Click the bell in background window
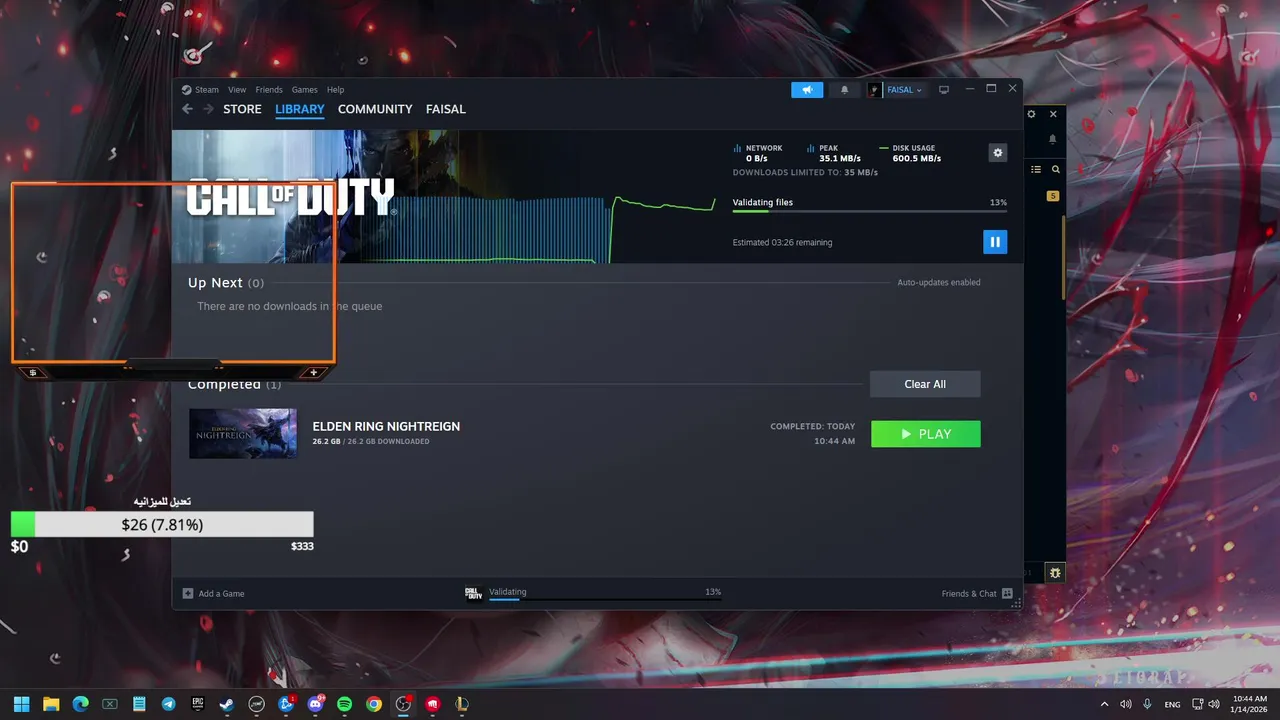 point(1052,140)
